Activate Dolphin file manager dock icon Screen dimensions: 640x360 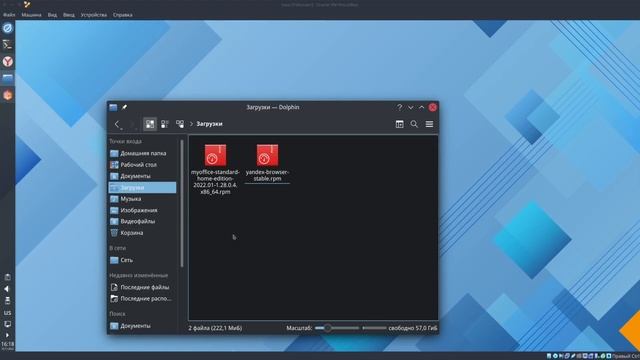8,78
